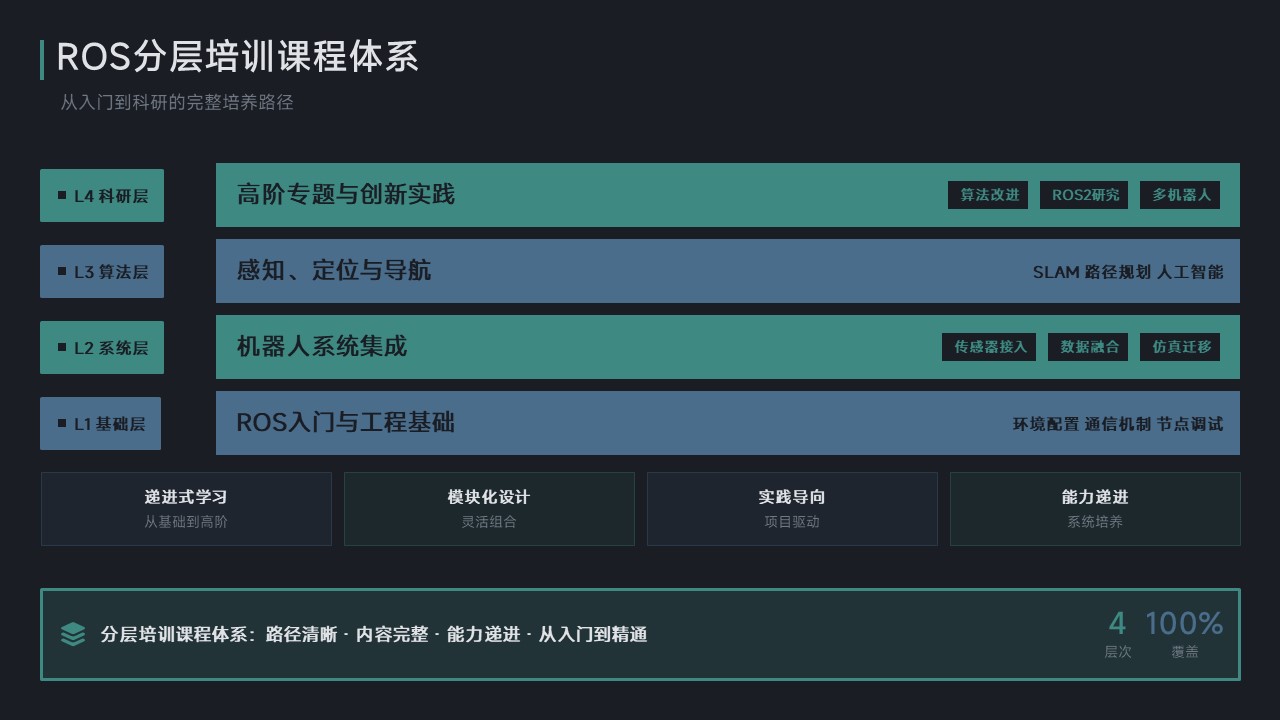
Task: Select the 传感器接入 tag
Action: [x=989, y=347]
